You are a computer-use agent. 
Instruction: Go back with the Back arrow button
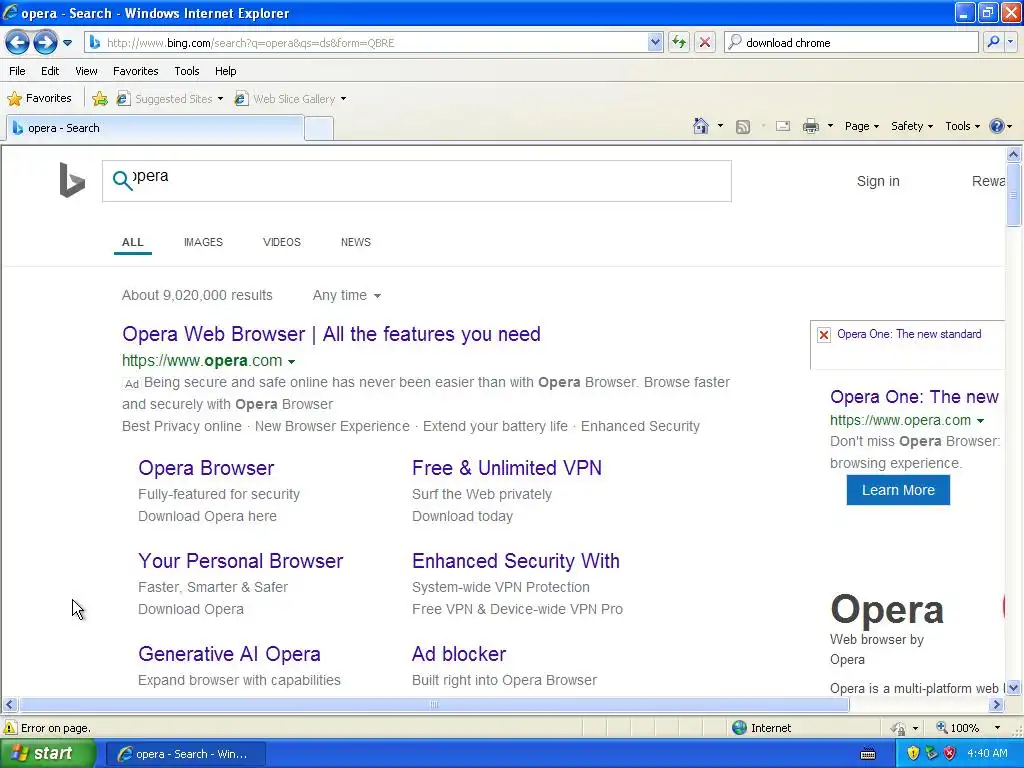tap(18, 43)
